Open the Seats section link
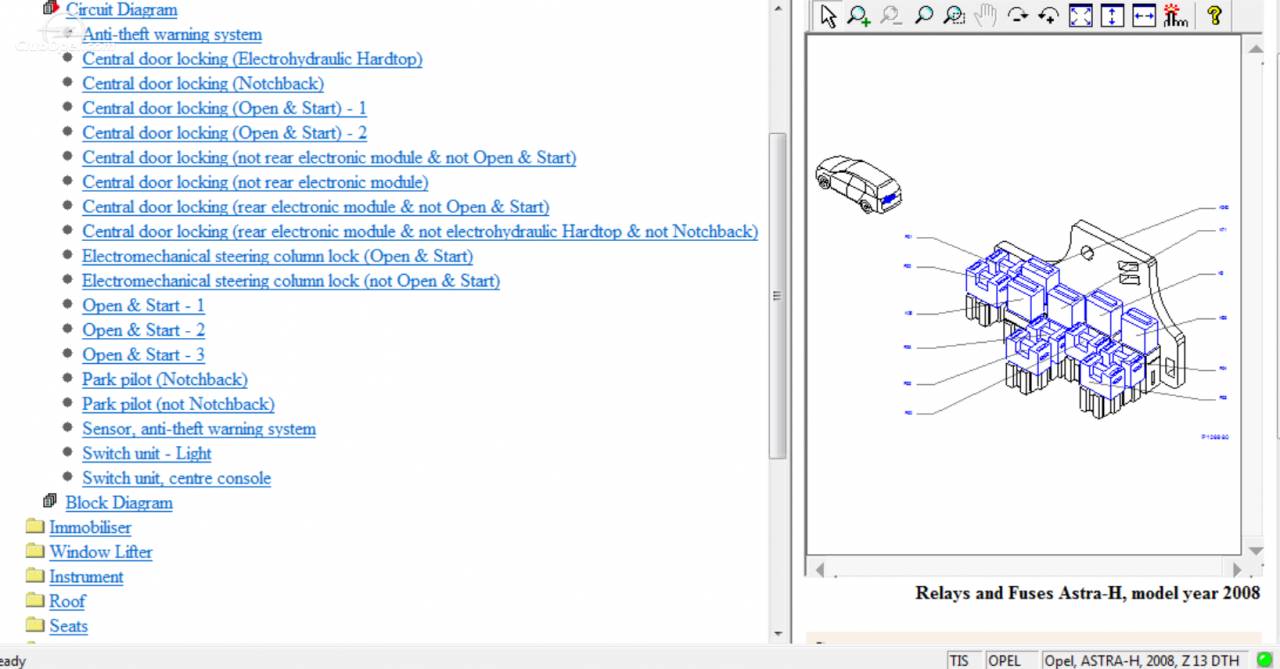The width and height of the screenshot is (1280, 669). pos(69,626)
